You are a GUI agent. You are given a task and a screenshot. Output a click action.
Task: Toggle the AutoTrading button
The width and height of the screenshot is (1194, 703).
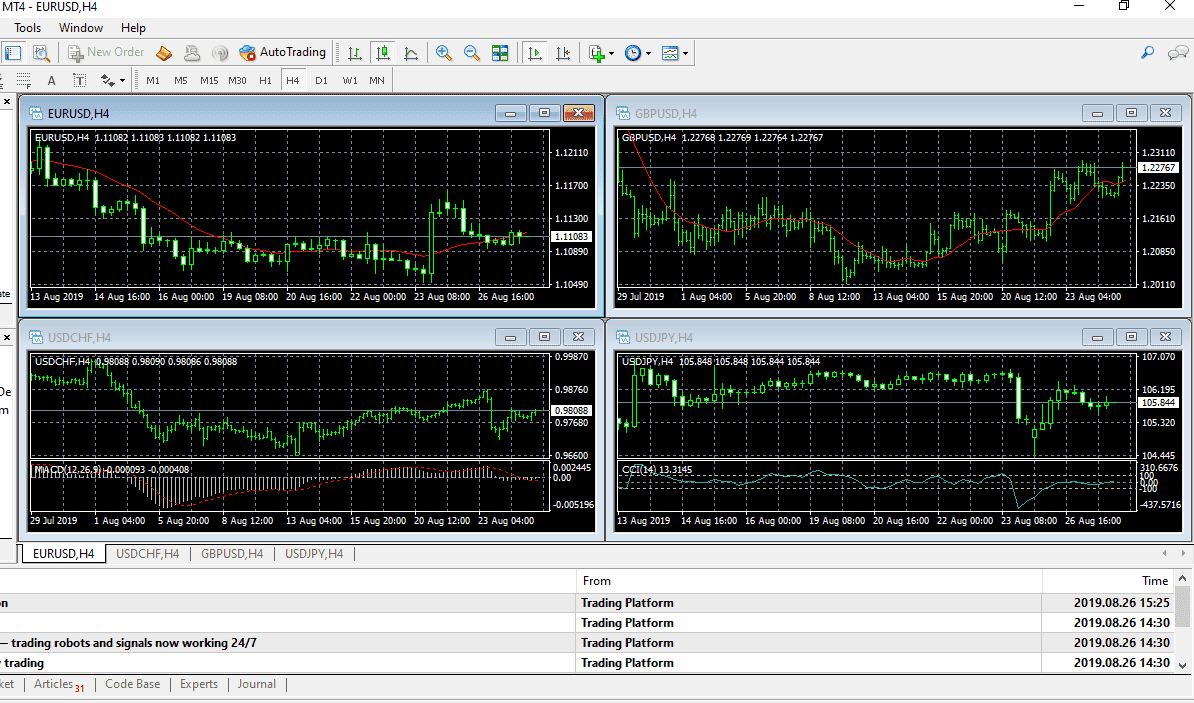pos(283,52)
